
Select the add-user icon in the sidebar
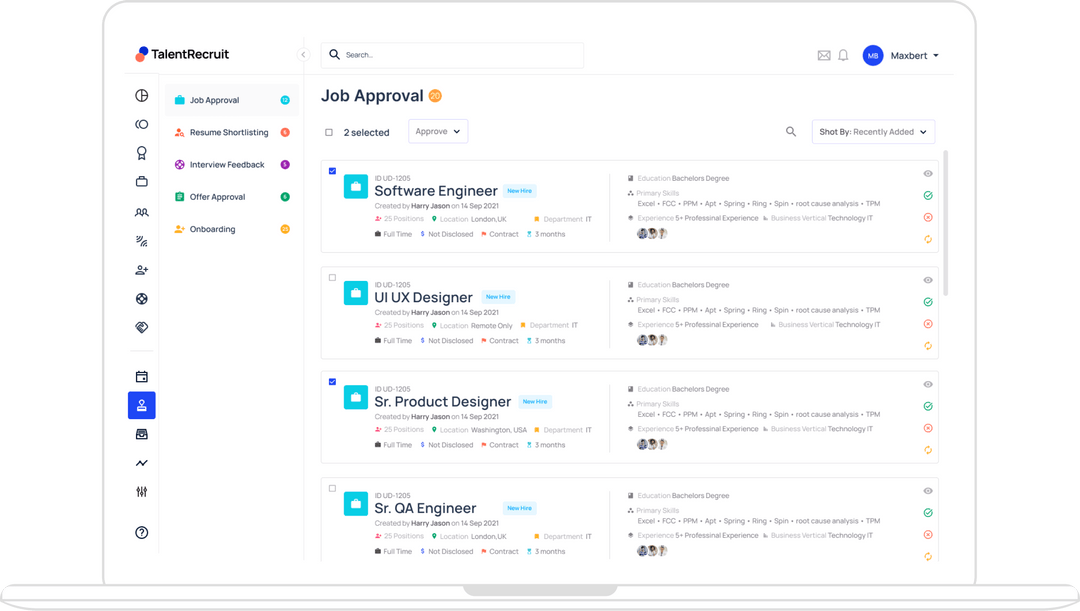click(141, 269)
